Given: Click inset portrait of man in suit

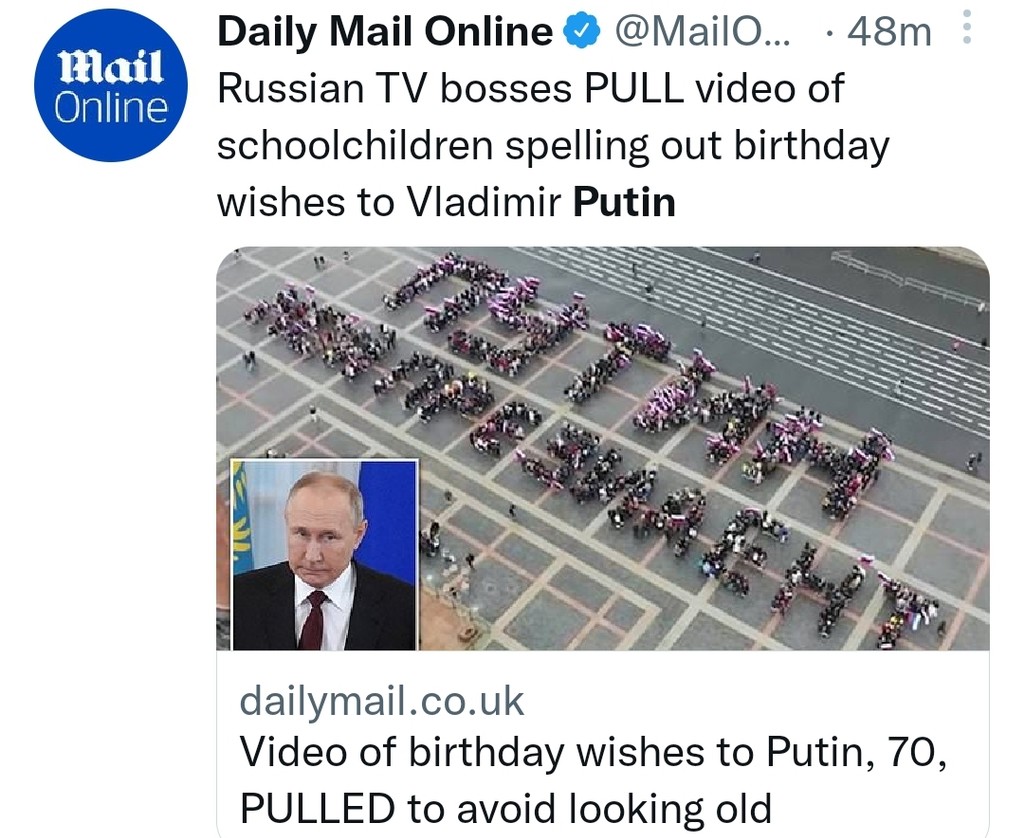Looking at the screenshot, I should [x=325, y=560].
